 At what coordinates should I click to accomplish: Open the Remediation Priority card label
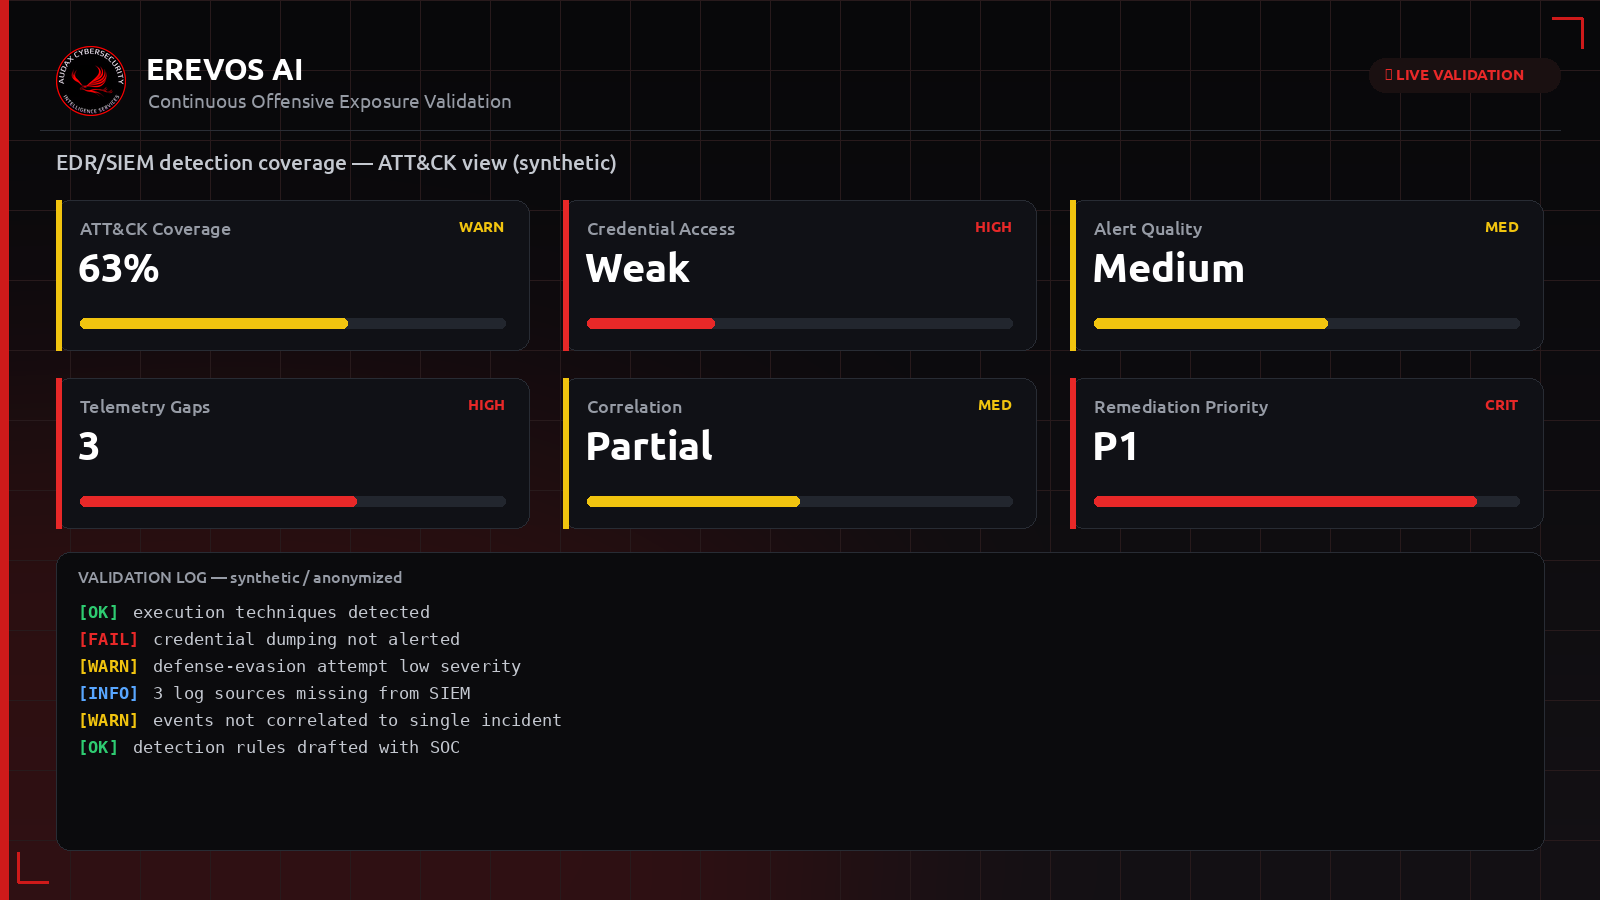click(x=1181, y=407)
